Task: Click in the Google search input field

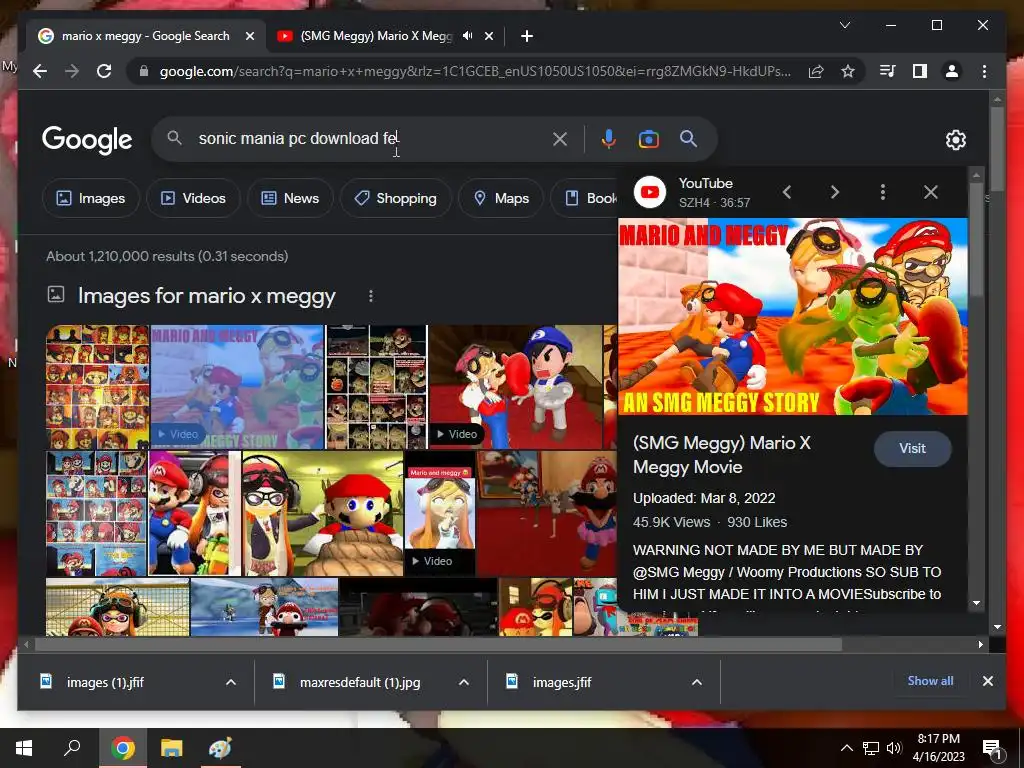Action: [x=372, y=138]
